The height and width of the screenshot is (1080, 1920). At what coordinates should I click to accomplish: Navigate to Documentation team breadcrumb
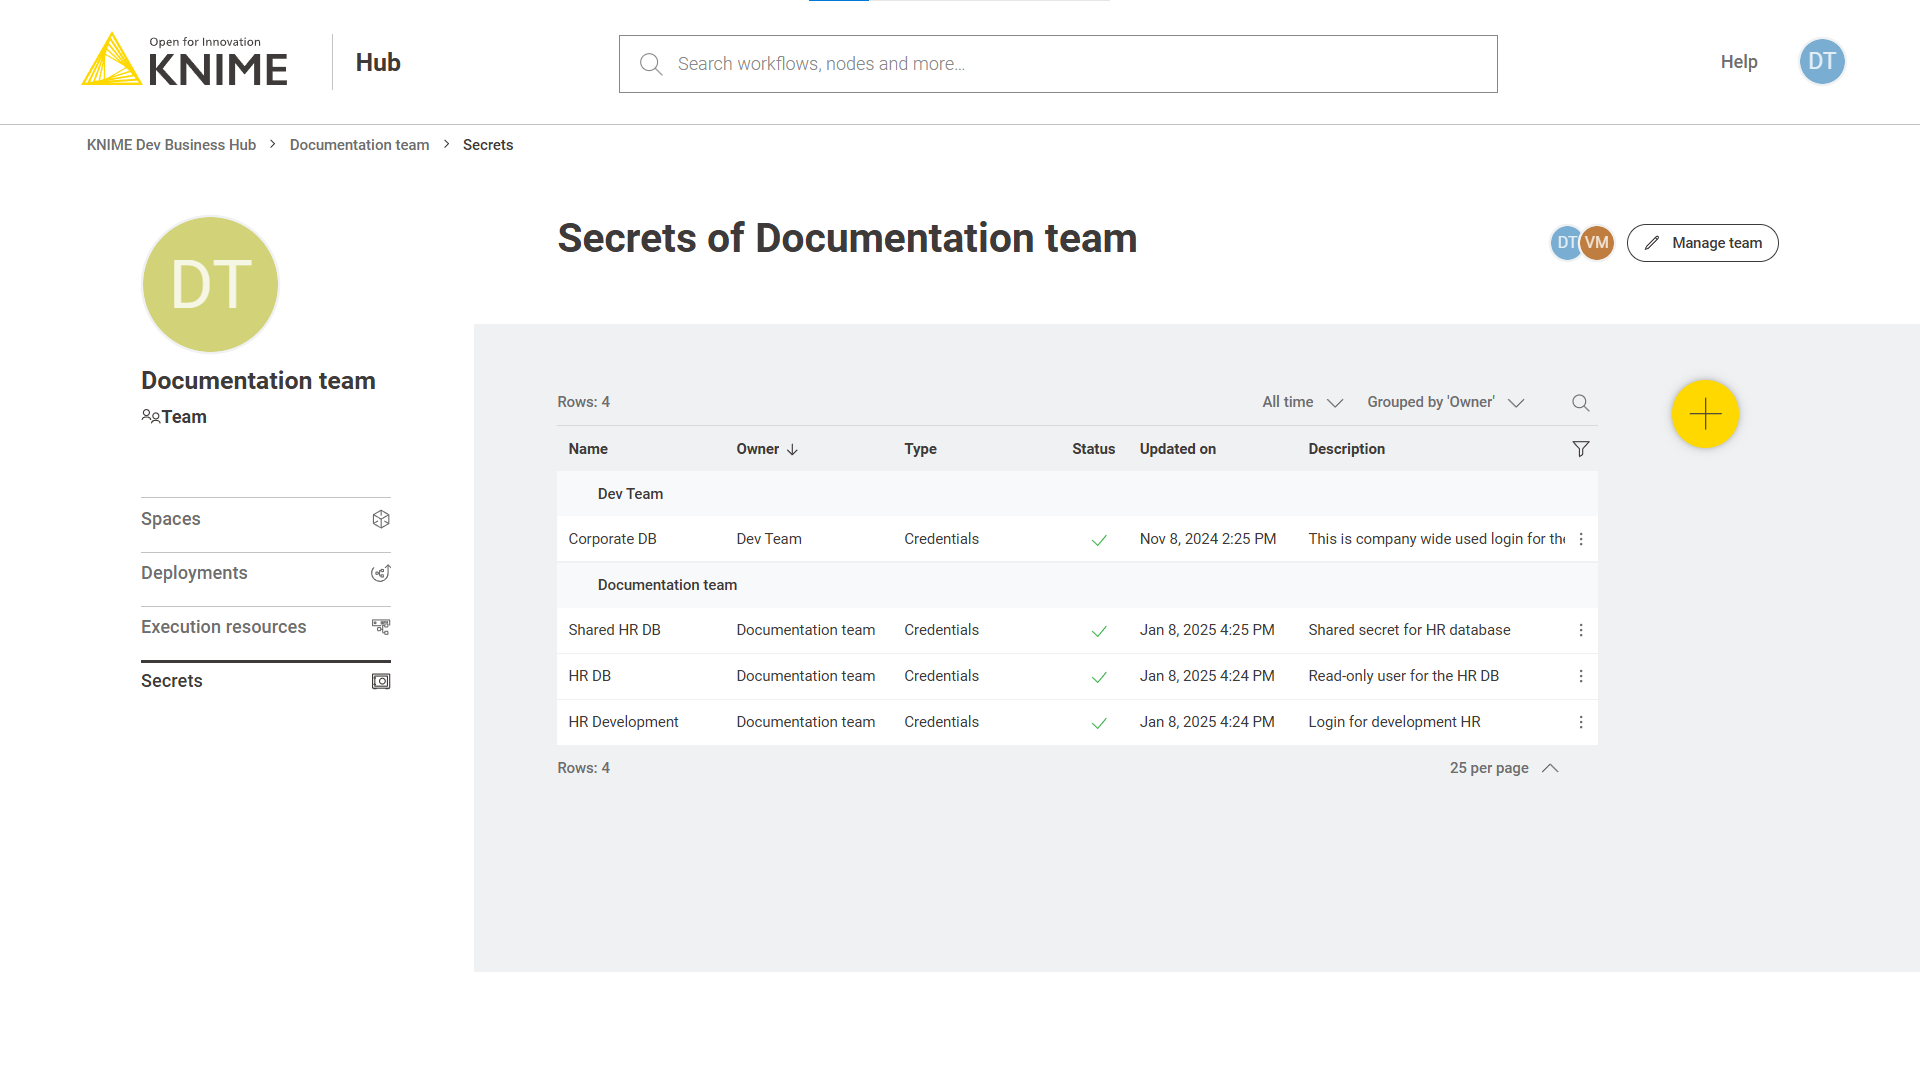[359, 145]
